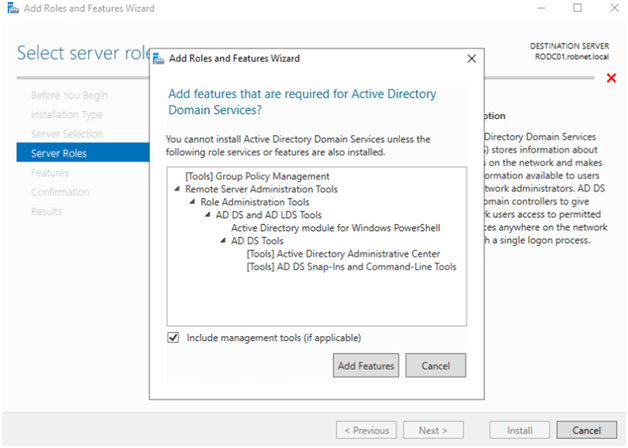Open the Installation Type step
Screen dimensions: 628x448
tap(66, 115)
